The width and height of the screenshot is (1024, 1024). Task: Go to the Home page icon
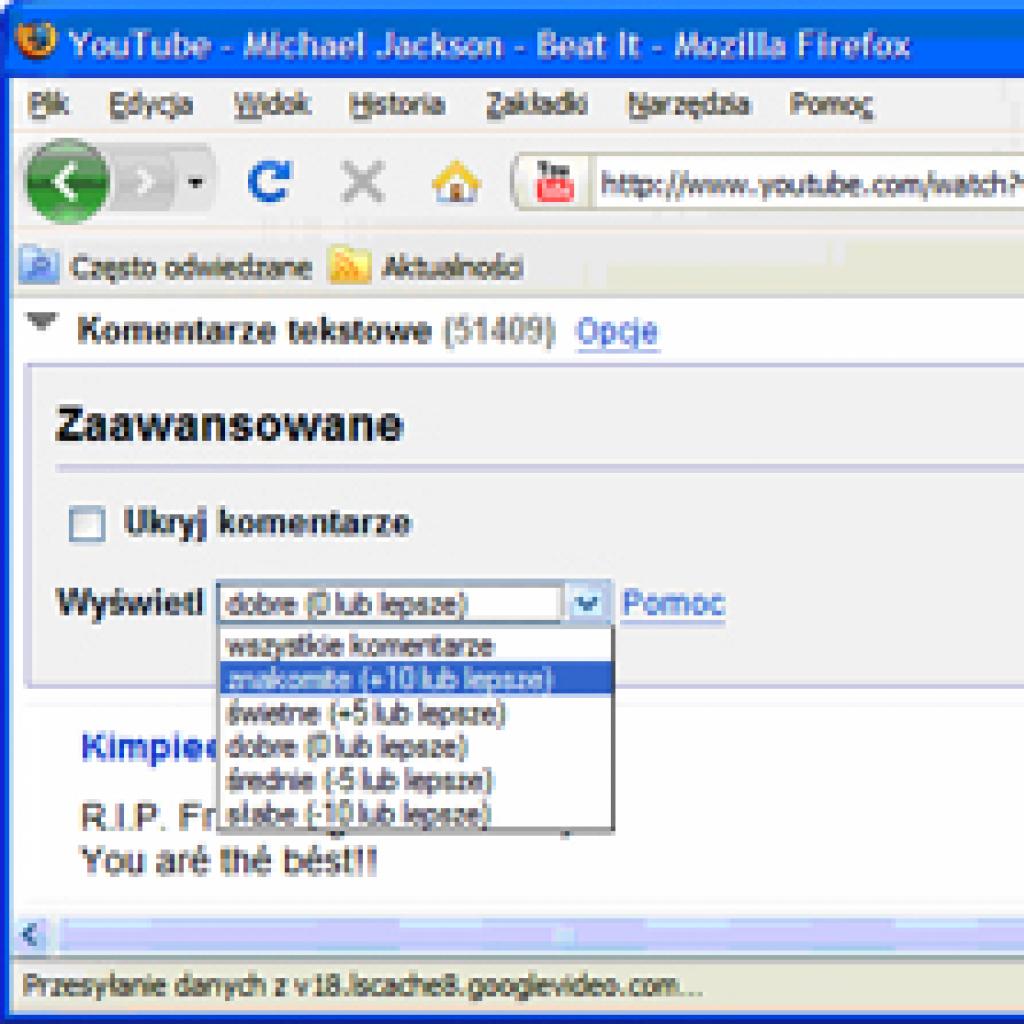coord(456,181)
